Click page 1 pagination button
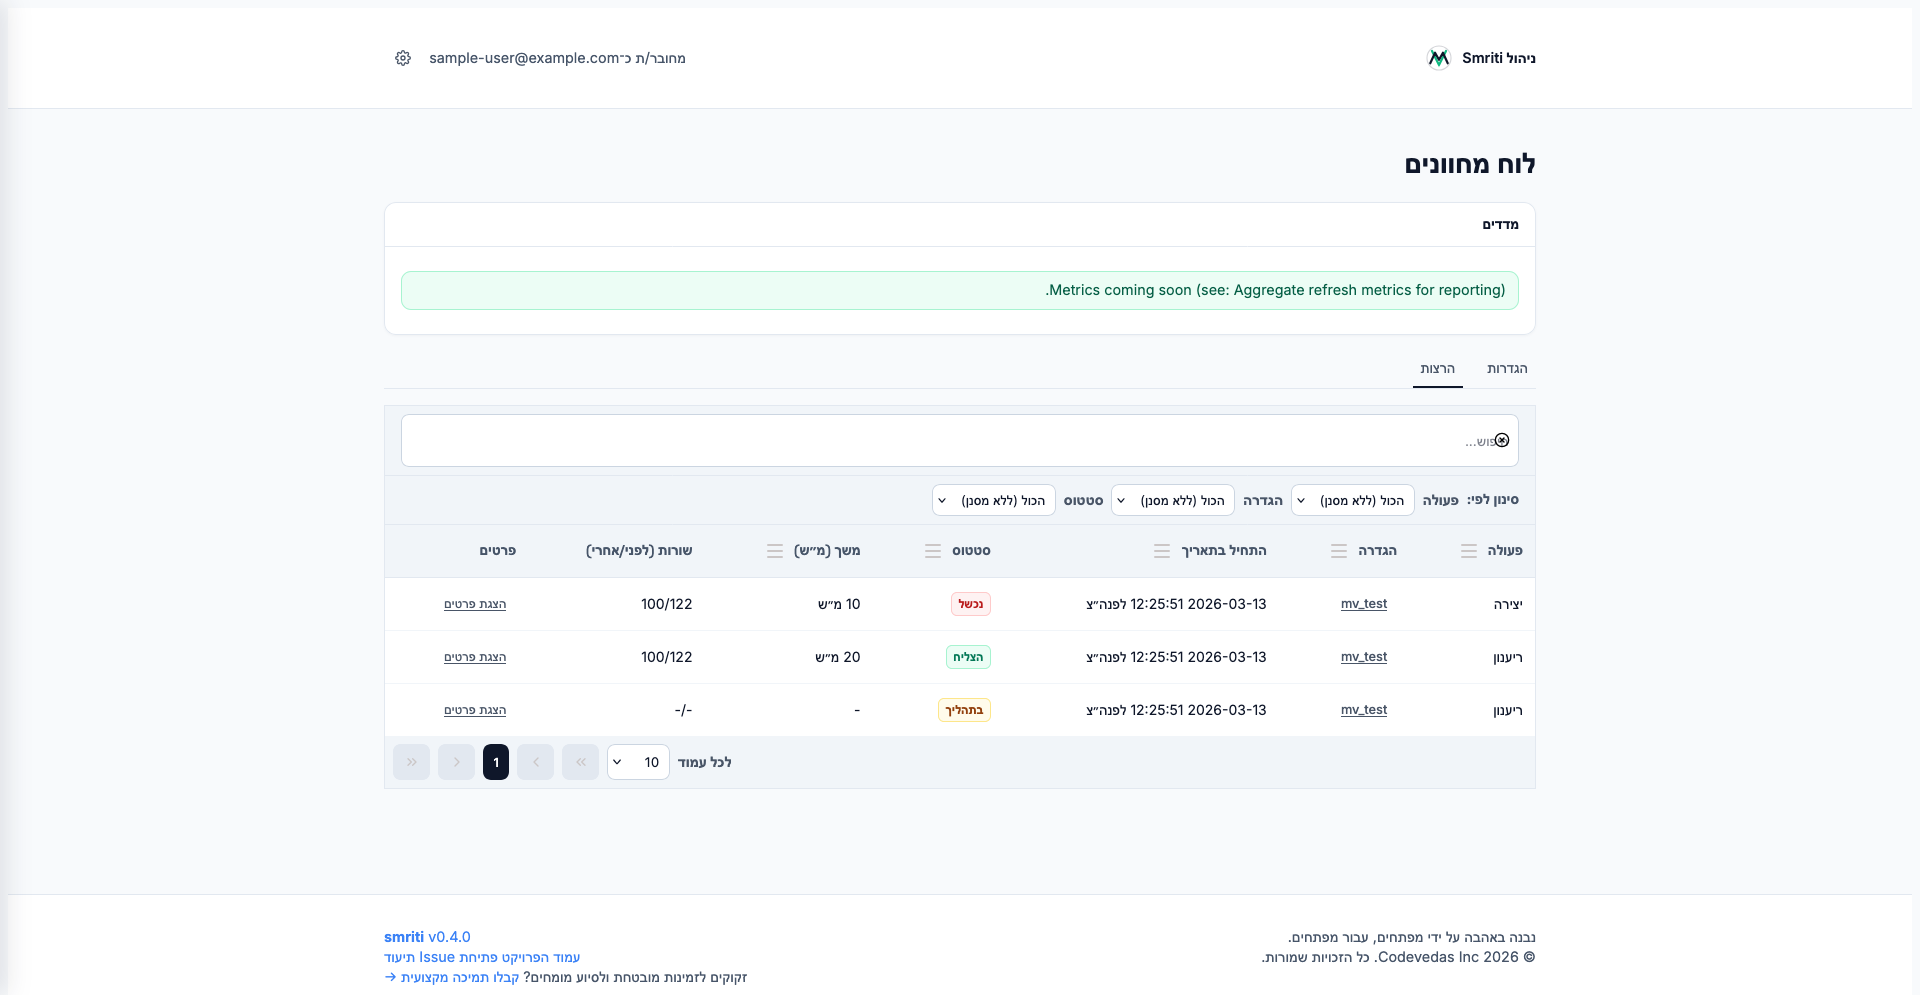The image size is (1920, 995). (x=496, y=762)
